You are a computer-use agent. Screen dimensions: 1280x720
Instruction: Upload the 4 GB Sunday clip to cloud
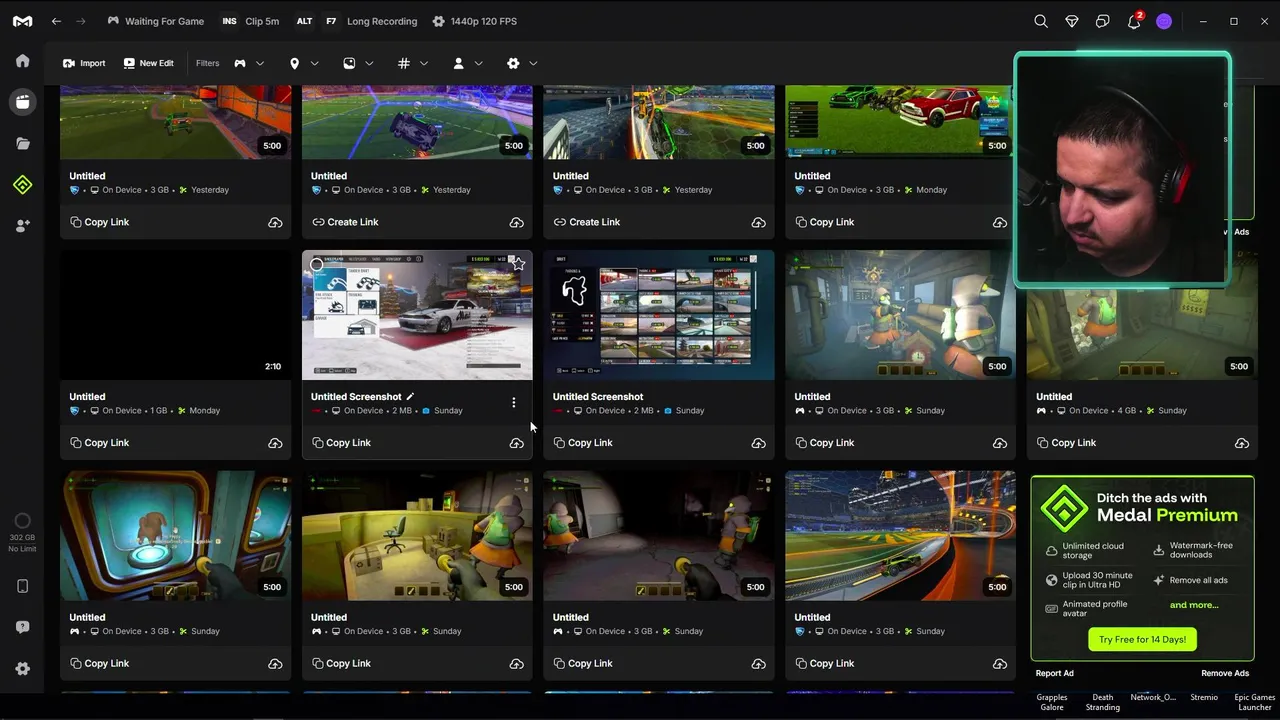(x=1242, y=443)
